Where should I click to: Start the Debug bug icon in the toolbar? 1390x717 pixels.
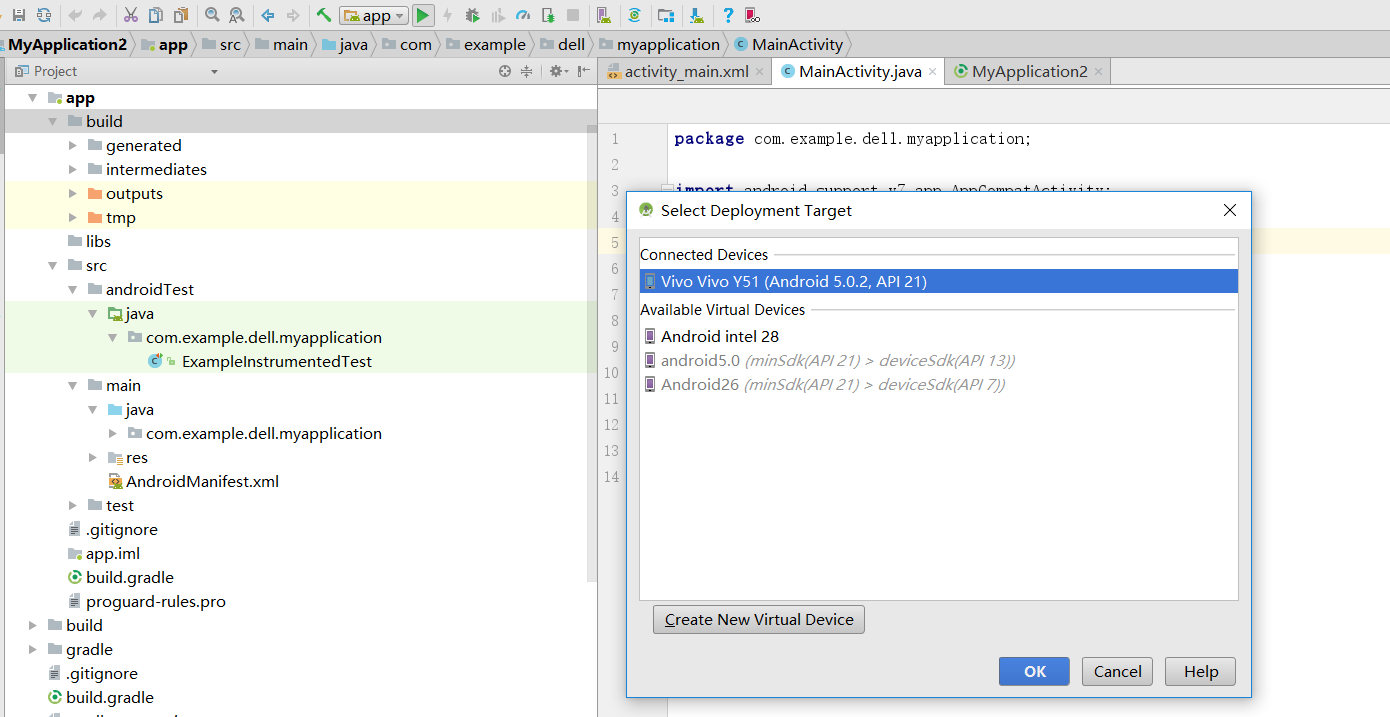472,15
